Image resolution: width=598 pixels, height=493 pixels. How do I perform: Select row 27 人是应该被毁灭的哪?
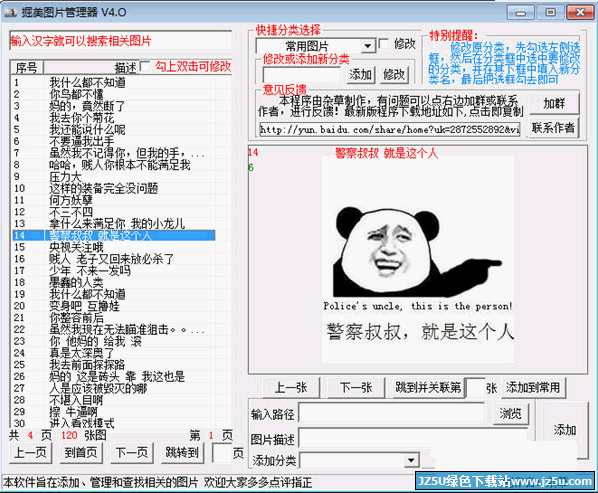pyautogui.click(x=114, y=388)
